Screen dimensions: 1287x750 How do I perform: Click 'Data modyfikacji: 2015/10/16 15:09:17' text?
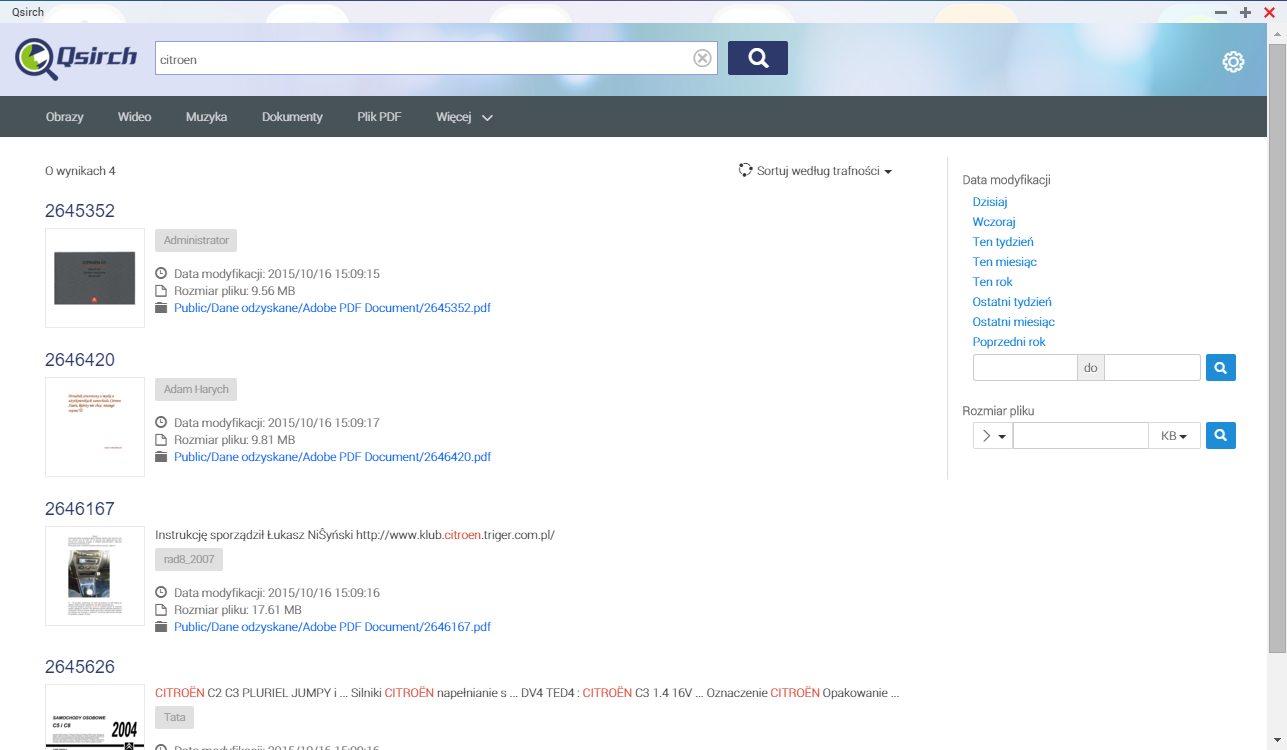[277, 423]
